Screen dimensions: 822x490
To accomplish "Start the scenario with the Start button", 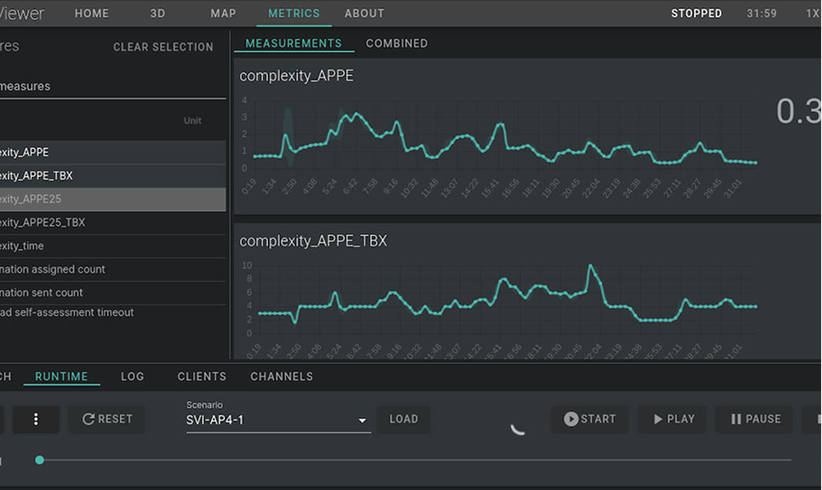I will (590, 419).
